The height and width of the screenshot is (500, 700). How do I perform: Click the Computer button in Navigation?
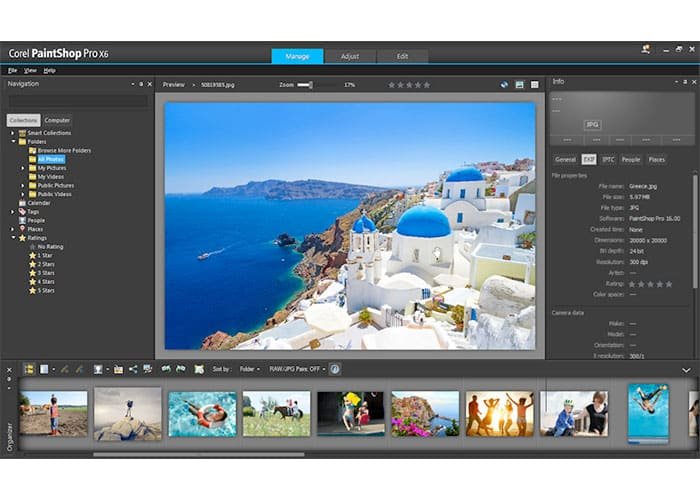57,120
